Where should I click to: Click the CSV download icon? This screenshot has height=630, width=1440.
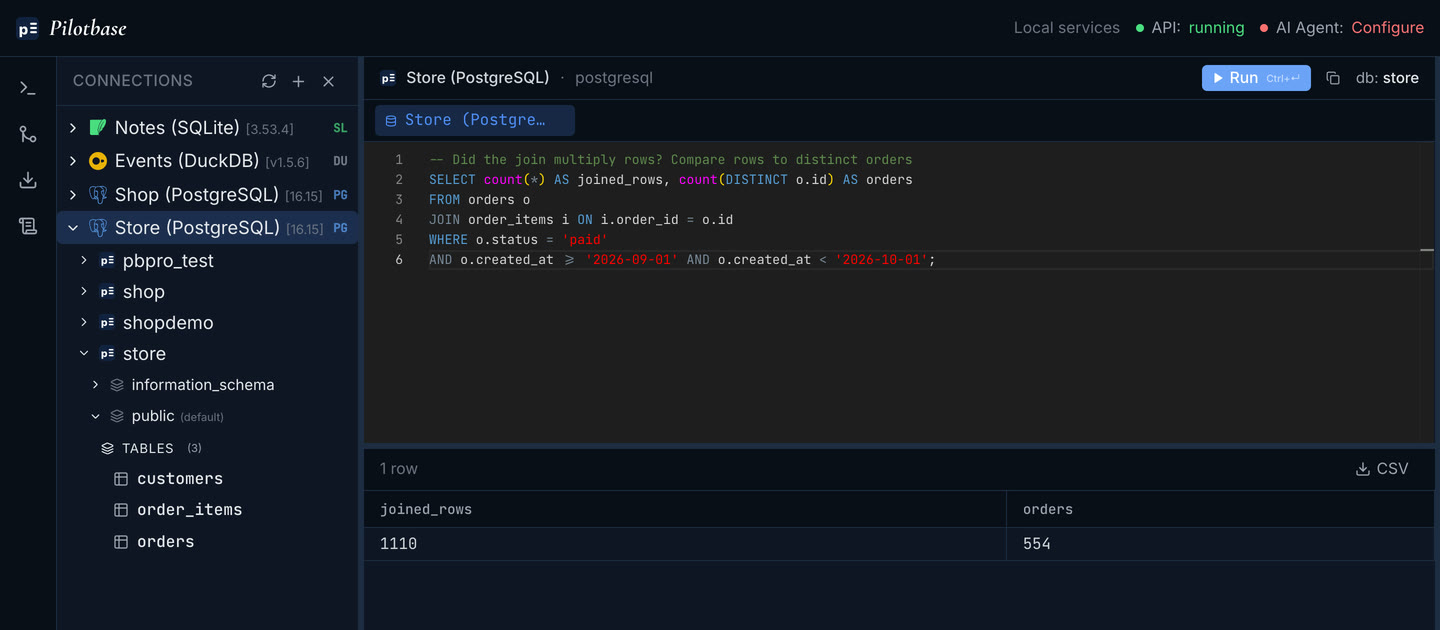[x=1362, y=469]
